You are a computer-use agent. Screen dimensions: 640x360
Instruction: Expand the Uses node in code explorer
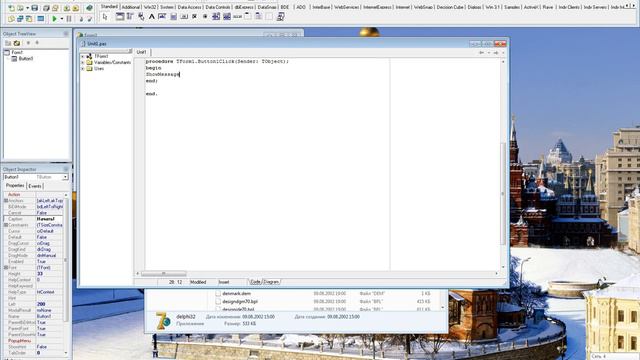(83, 69)
